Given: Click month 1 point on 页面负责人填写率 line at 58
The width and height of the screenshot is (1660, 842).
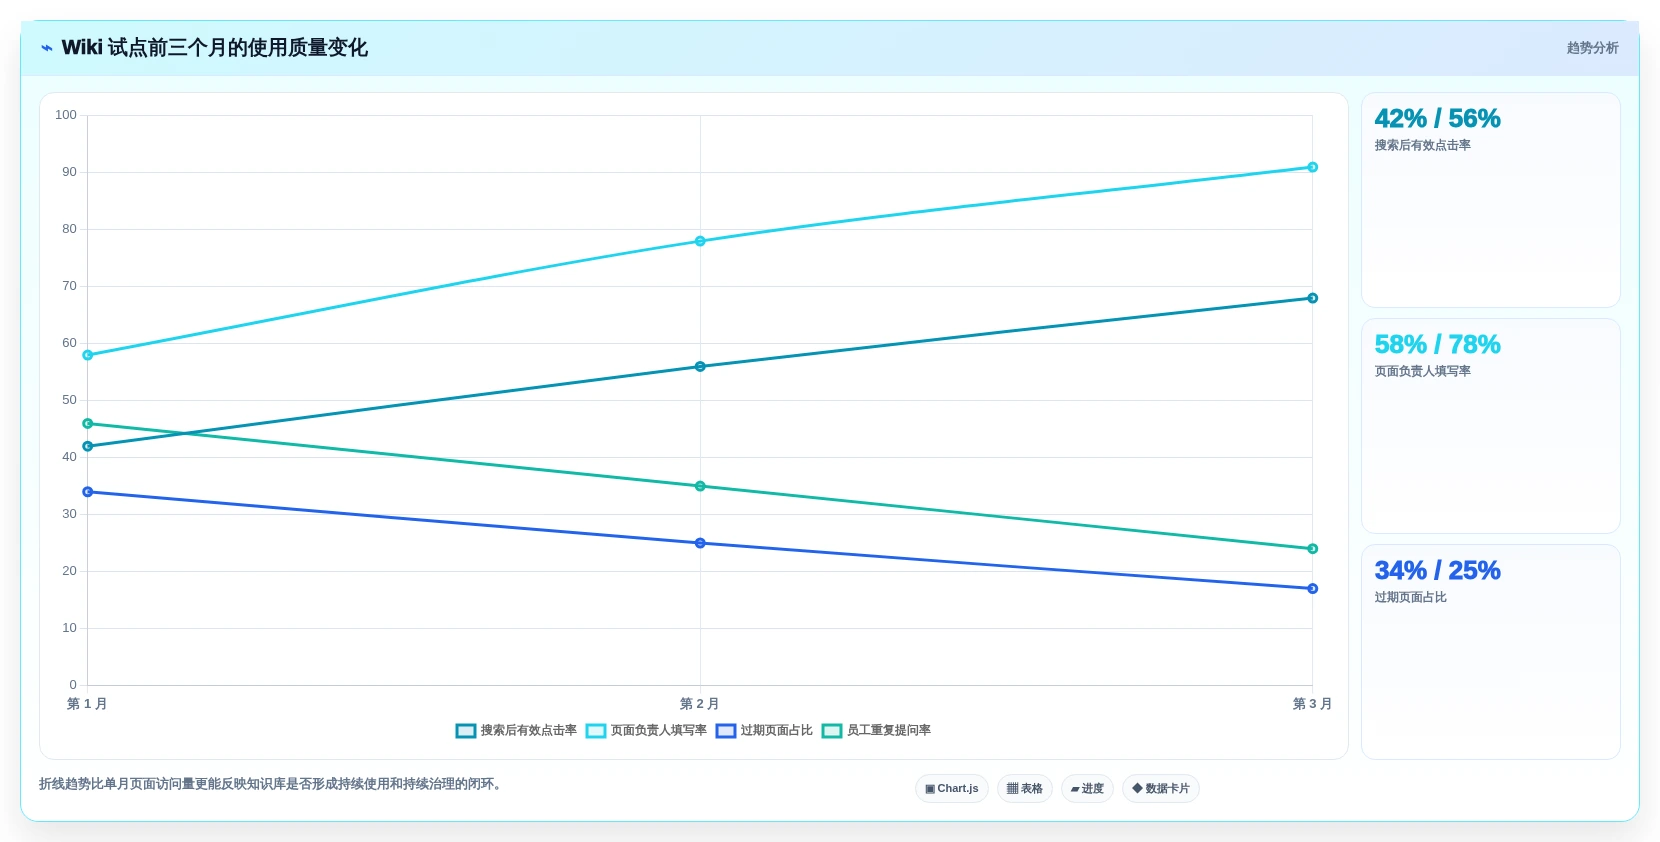Looking at the screenshot, I should [88, 355].
